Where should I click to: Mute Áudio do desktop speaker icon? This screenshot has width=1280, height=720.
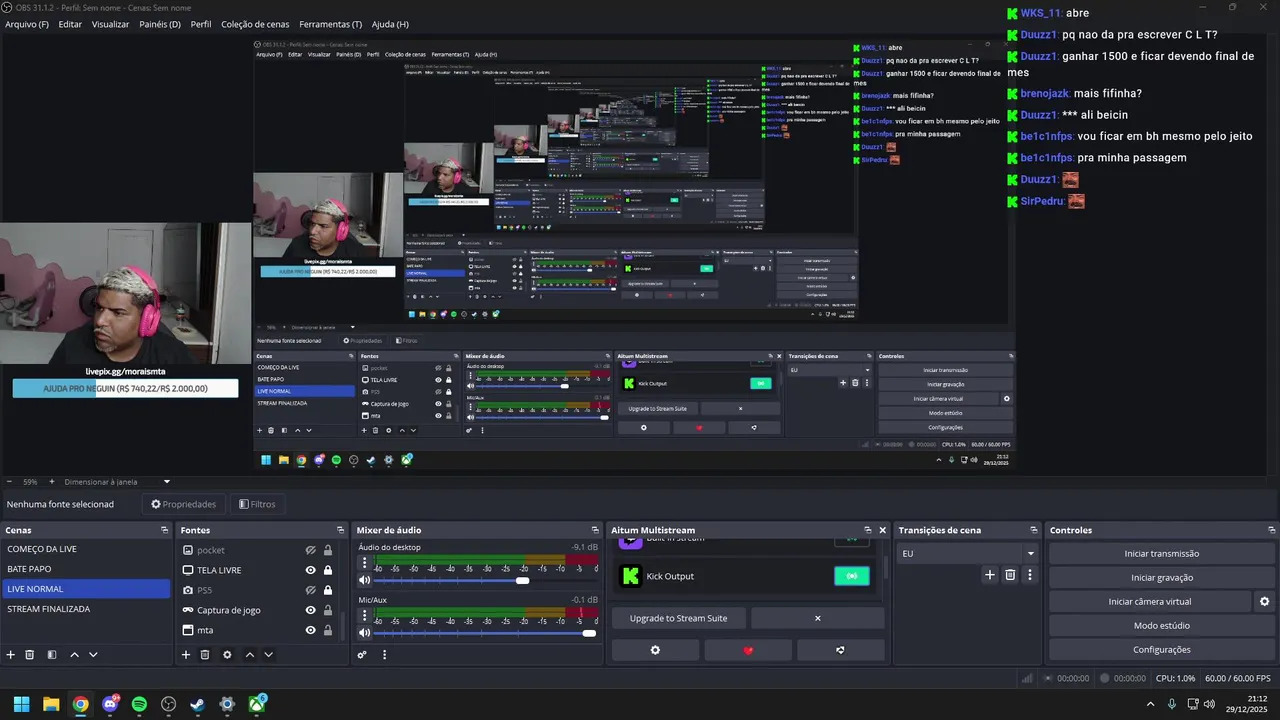365,580
